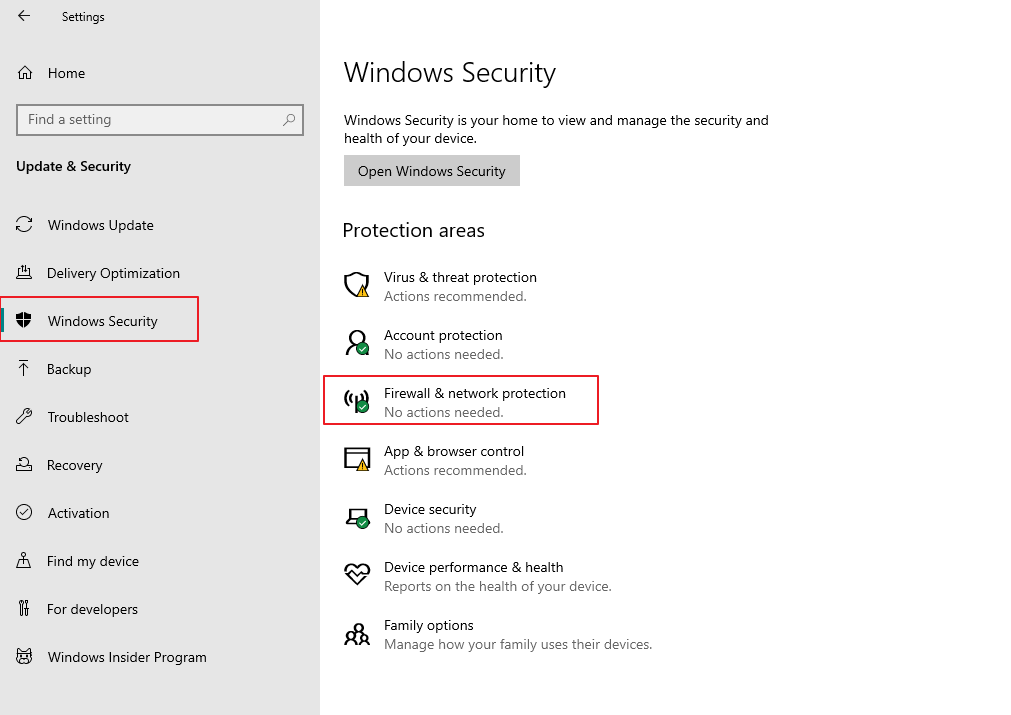
Task: Open Windows Update settings page
Action: (100, 225)
